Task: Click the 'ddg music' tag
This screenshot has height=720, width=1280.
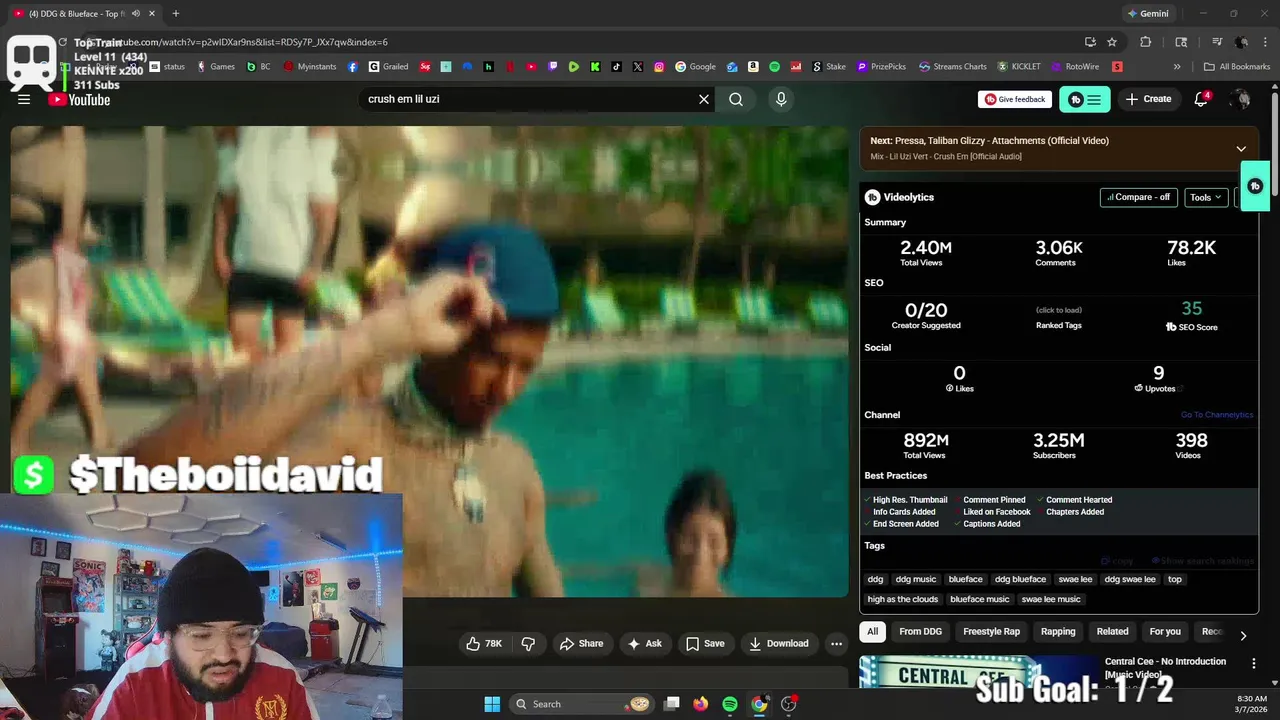Action: (916, 579)
